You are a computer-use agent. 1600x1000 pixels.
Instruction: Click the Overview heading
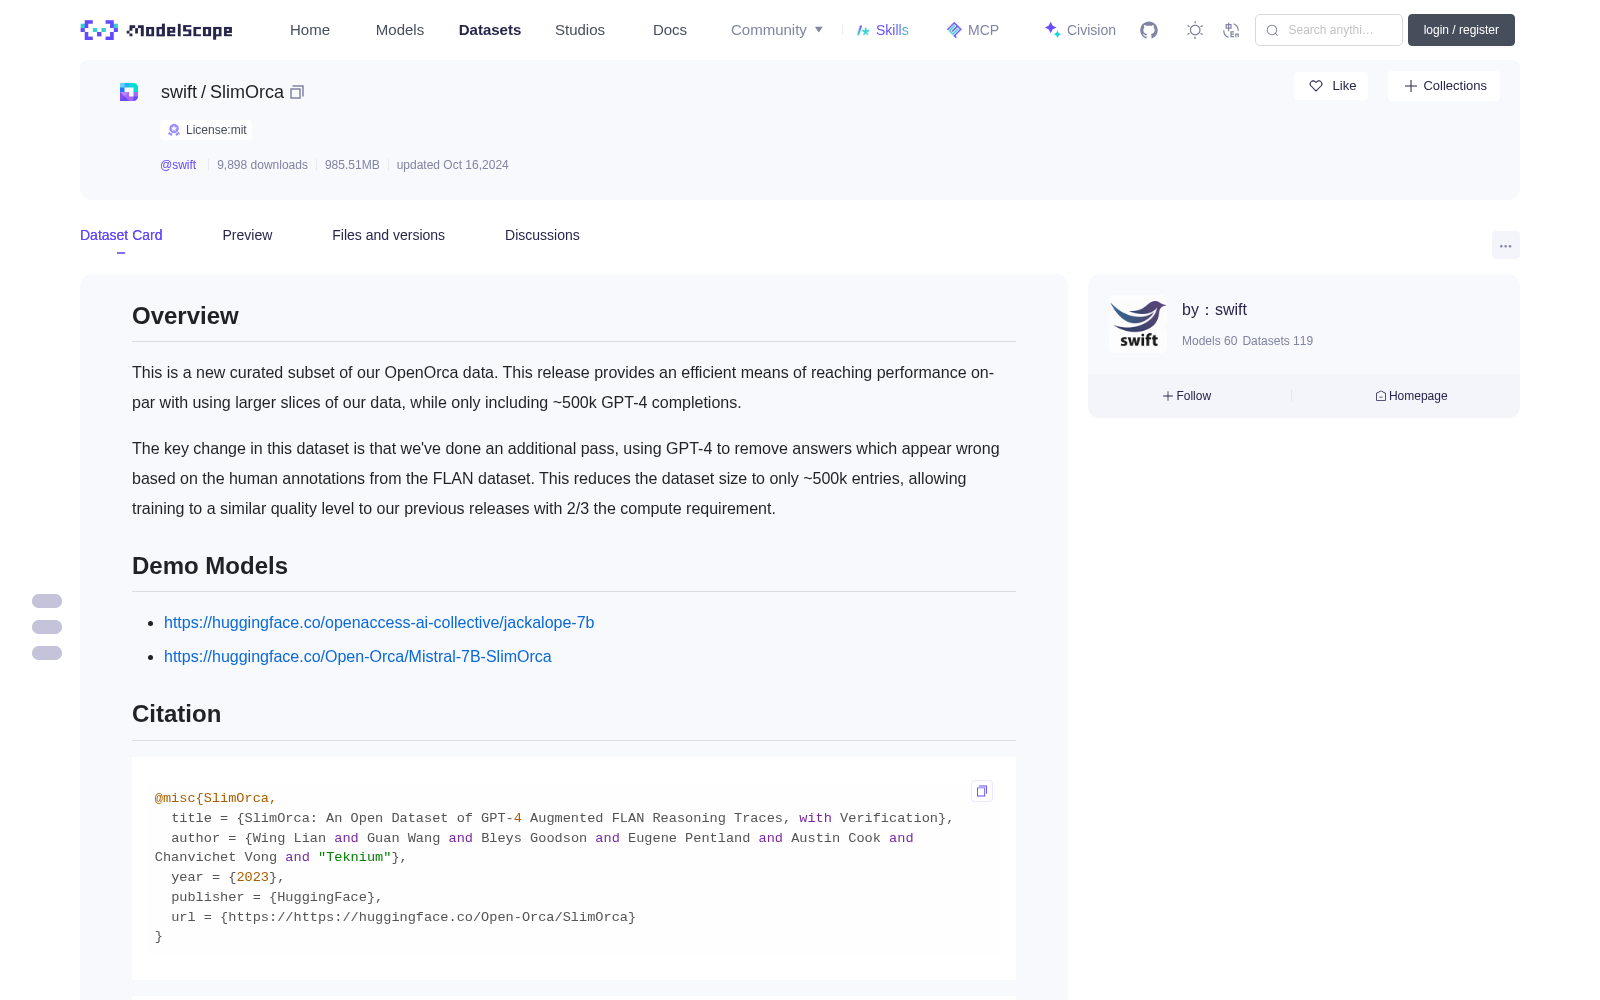coord(185,316)
